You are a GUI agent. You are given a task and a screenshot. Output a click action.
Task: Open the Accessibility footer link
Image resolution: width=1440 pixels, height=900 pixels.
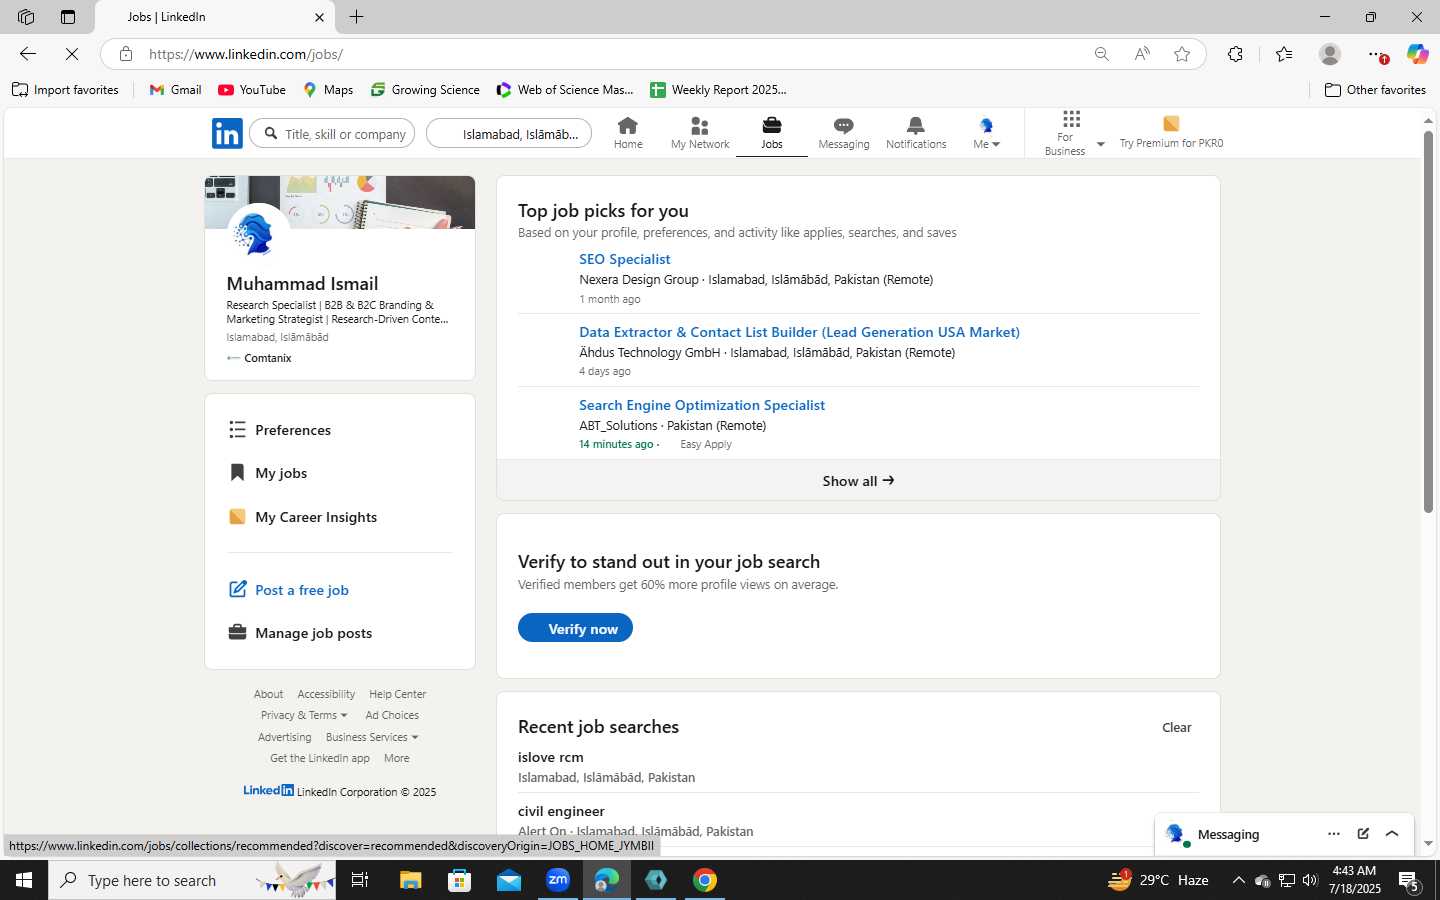pyautogui.click(x=326, y=694)
